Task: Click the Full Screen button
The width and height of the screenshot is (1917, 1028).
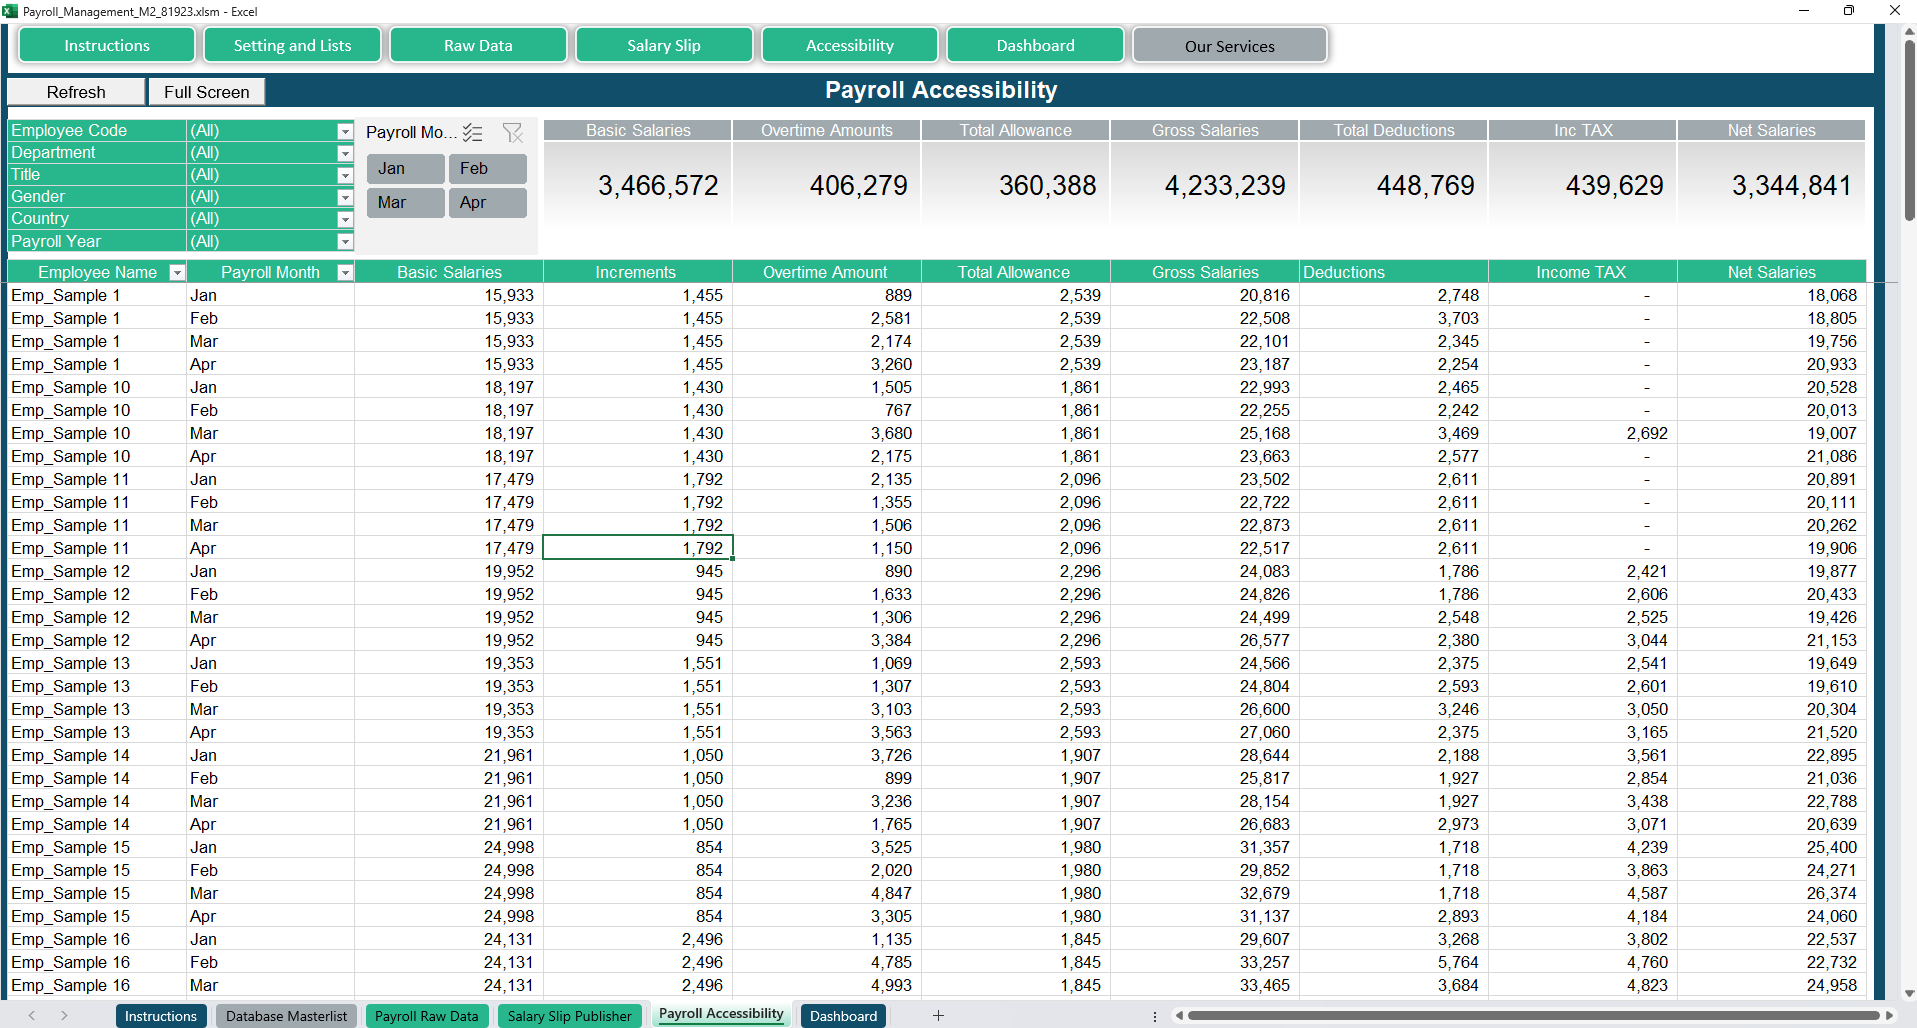Action: 207,92
